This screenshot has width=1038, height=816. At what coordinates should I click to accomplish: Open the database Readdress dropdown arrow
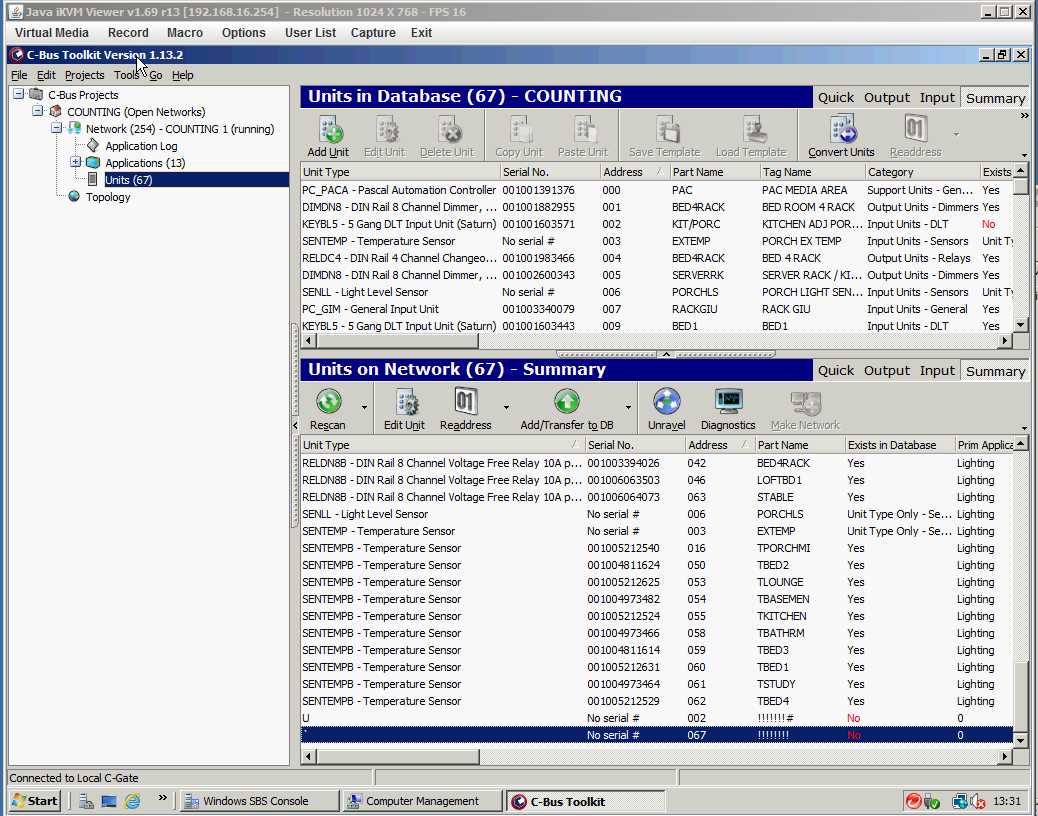point(957,134)
